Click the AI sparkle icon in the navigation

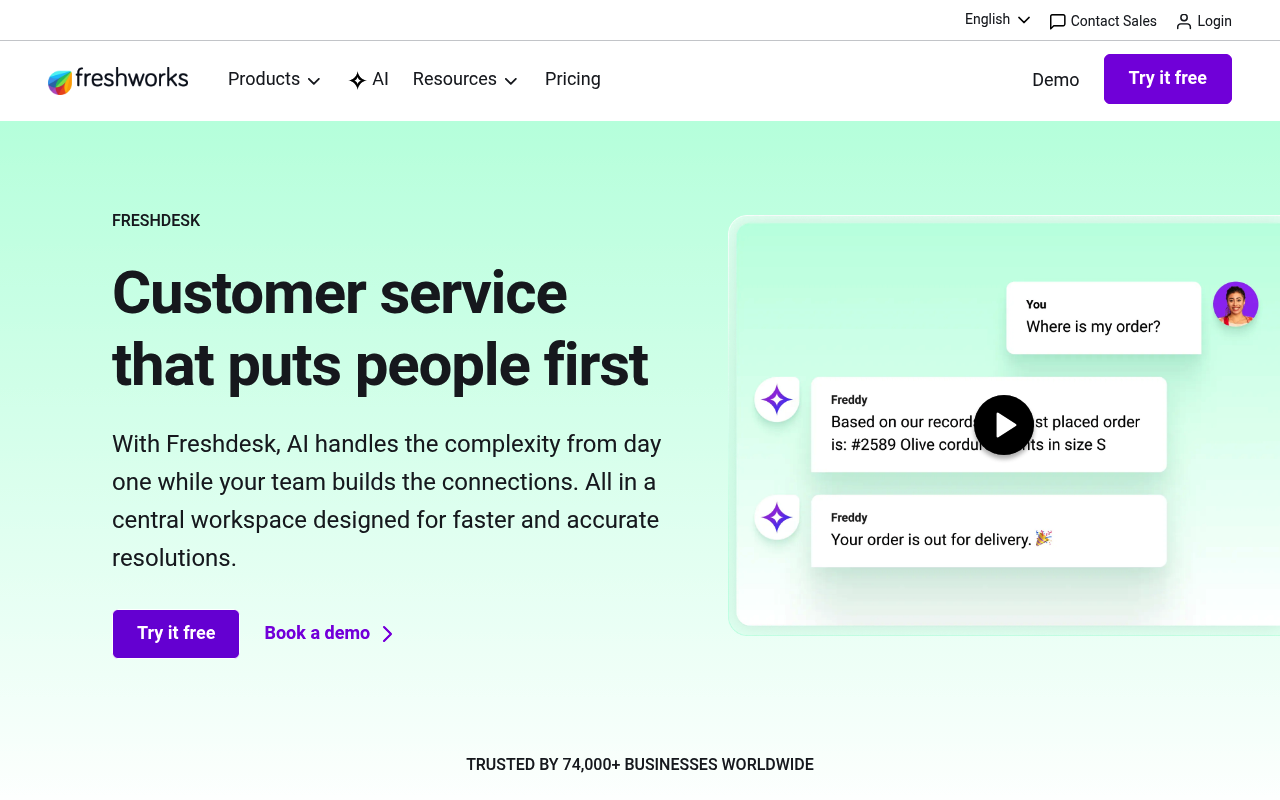click(355, 79)
